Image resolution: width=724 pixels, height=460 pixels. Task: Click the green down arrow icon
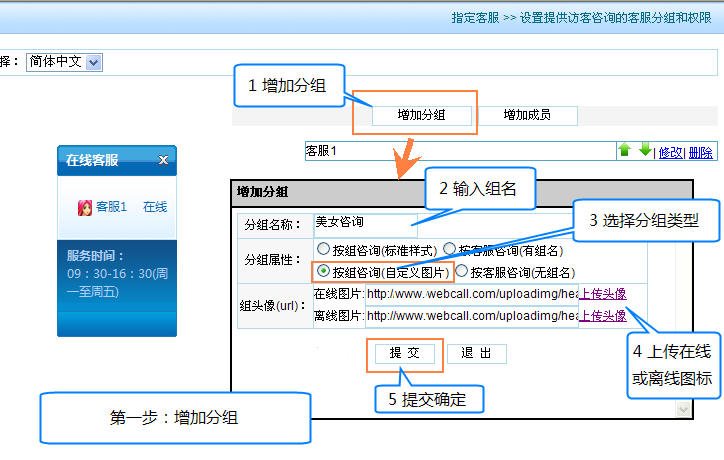coord(645,151)
